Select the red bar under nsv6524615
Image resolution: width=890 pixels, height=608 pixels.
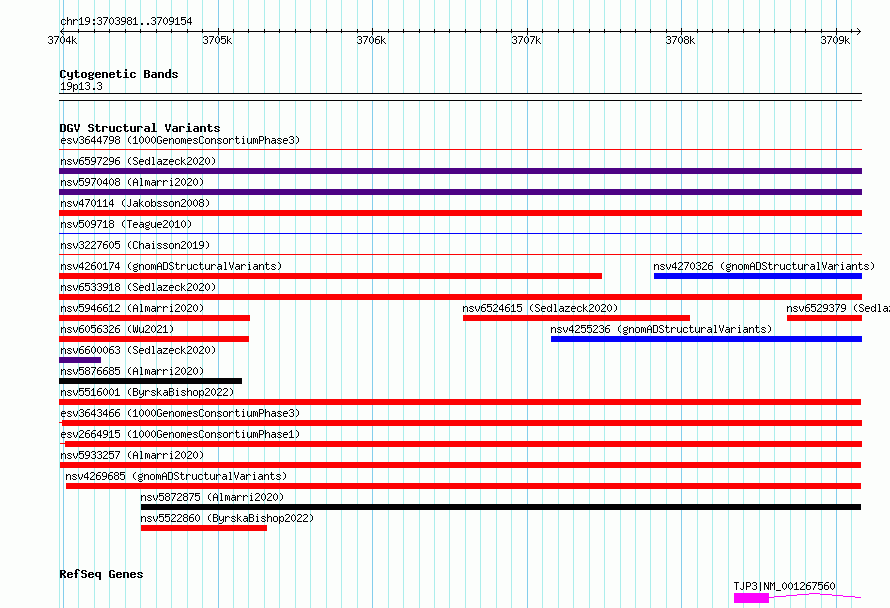(x=576, y=318)
